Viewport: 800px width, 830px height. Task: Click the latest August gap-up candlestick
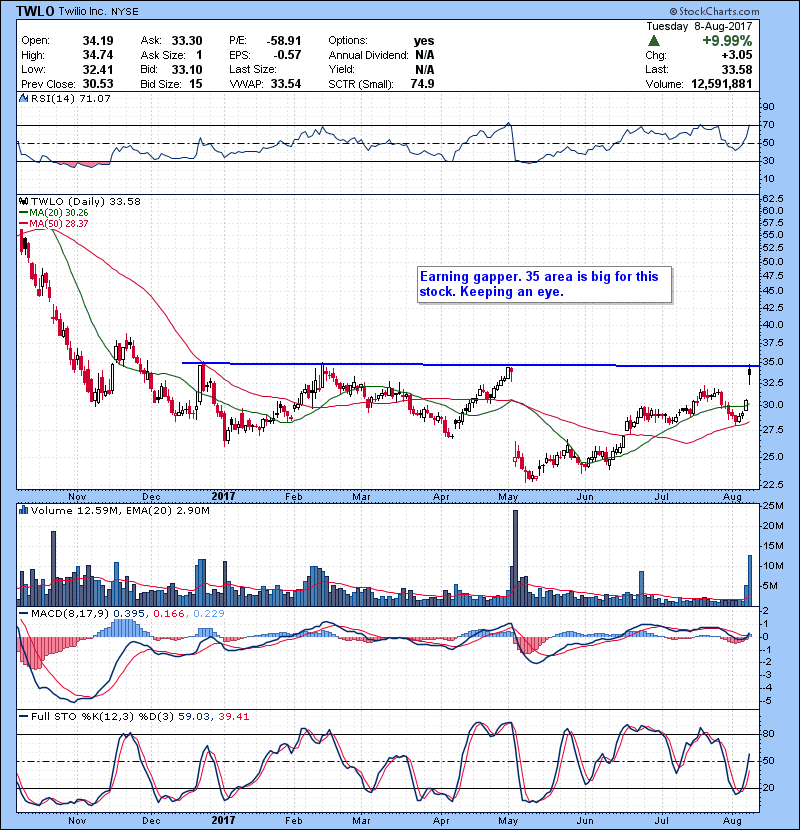coord(750,375)
